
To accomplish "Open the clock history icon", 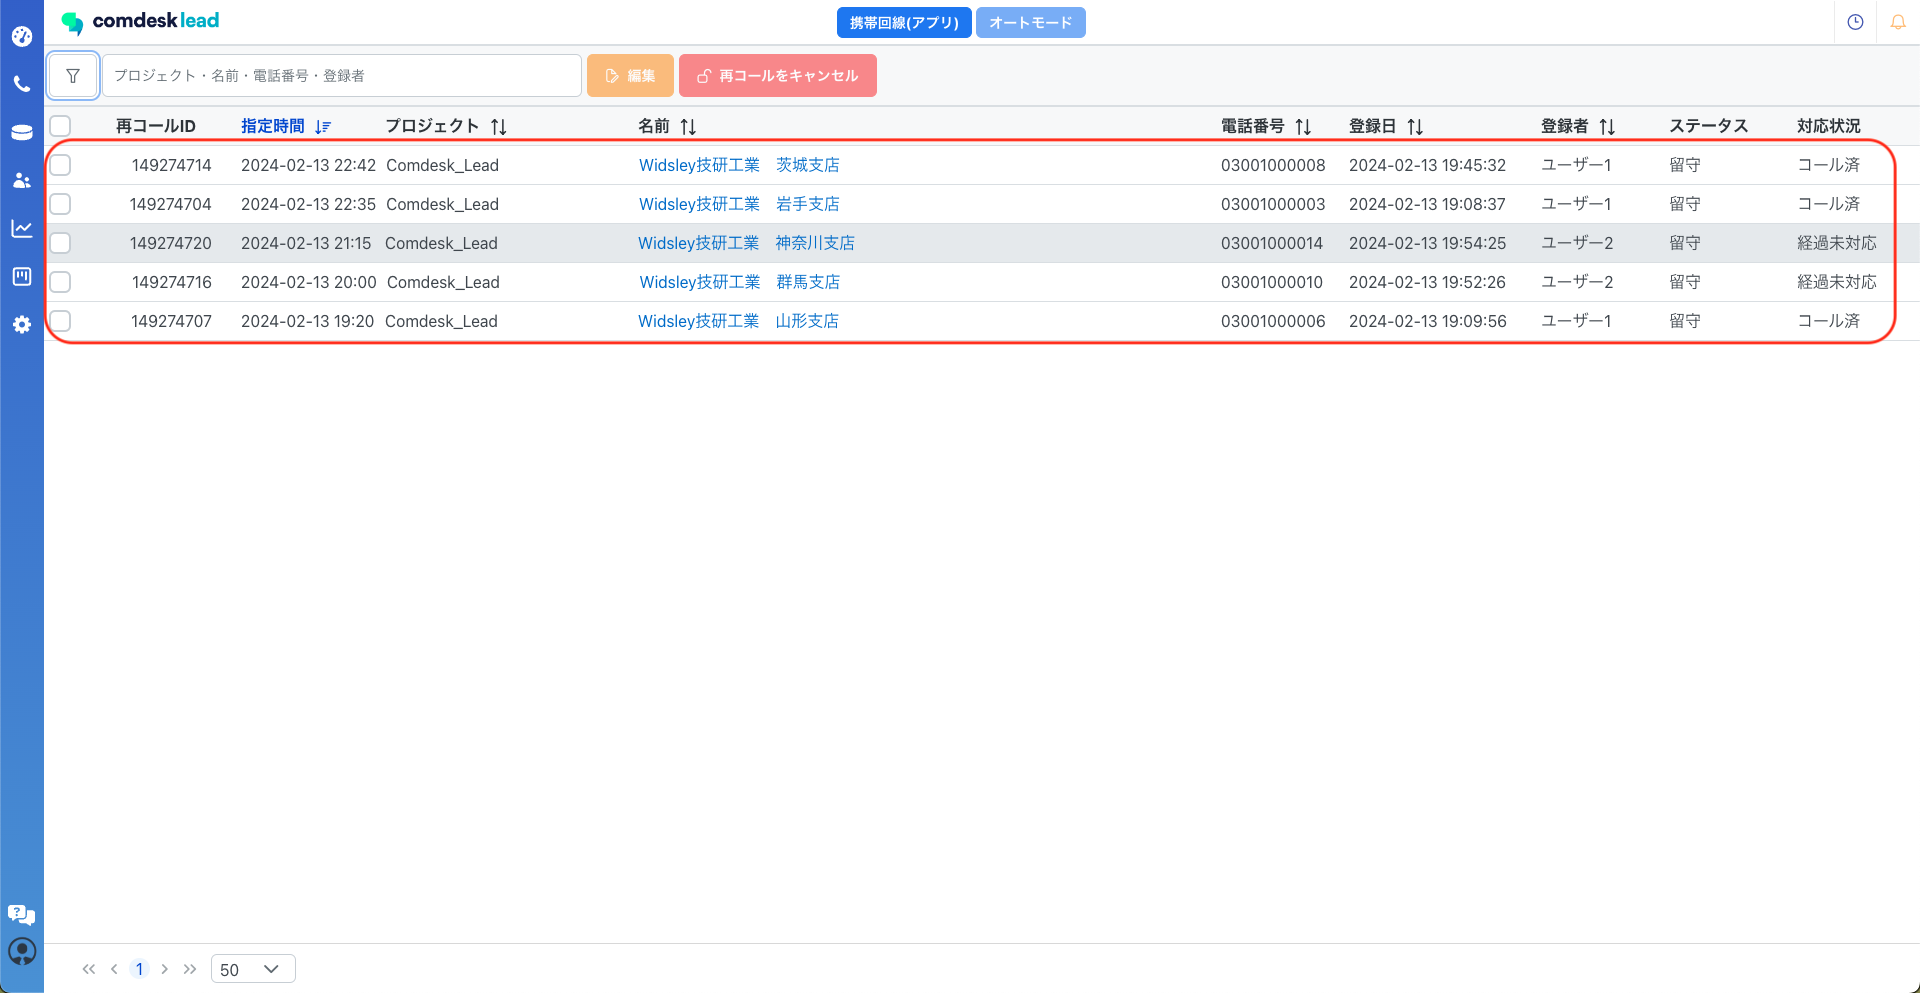I will pos(1855,22).
